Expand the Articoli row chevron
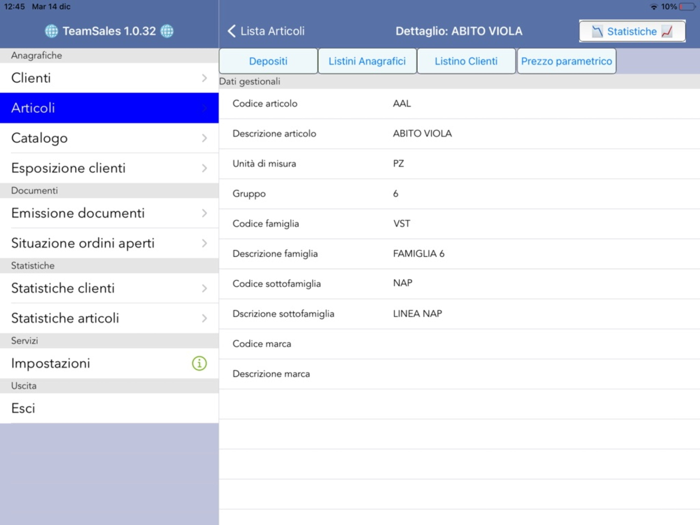This screenshot has height=525, width=700. coord(204,108)
